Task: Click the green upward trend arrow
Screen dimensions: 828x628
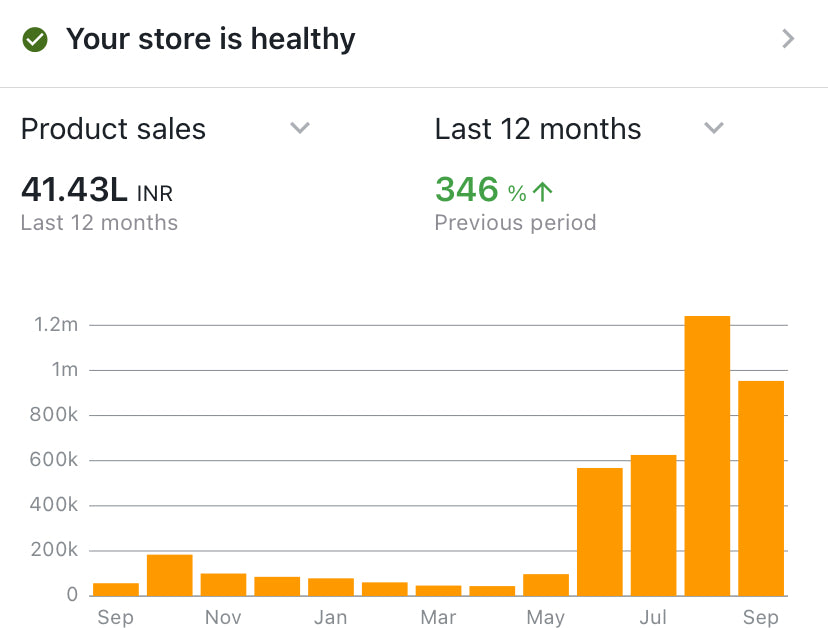Action: pos(543,192)
